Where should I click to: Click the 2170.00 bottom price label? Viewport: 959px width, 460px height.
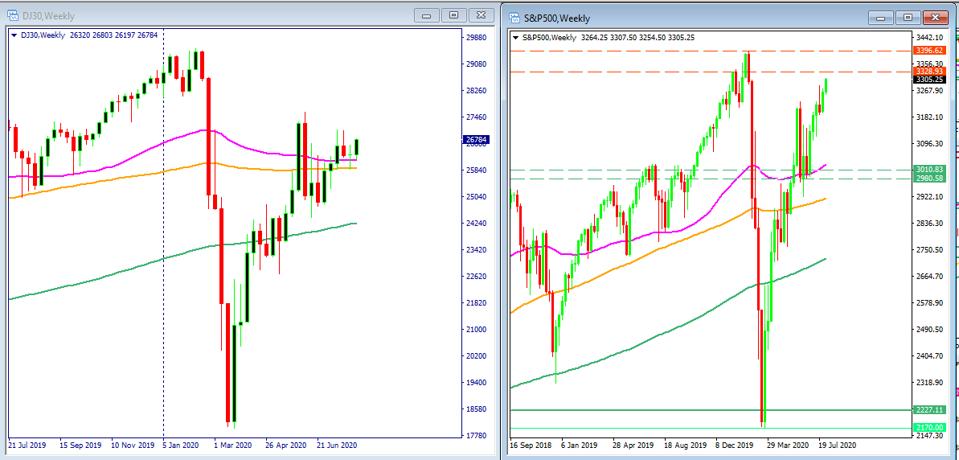(x=929, y=428)
